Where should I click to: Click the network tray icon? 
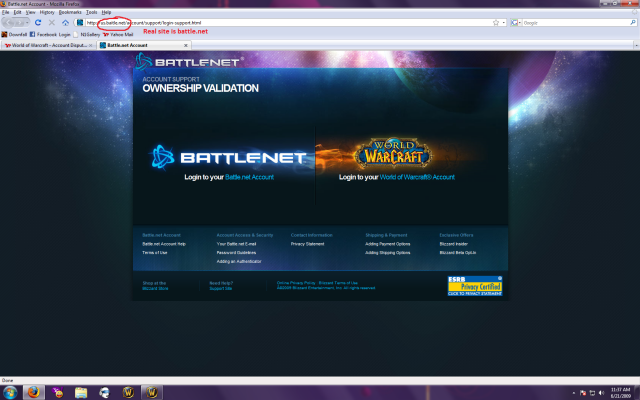tap(592, 393)
